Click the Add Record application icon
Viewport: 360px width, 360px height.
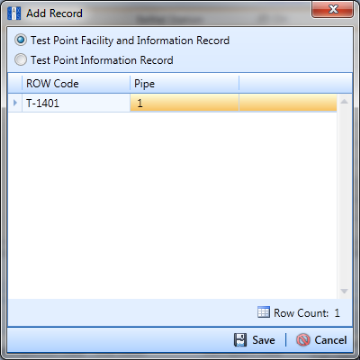[x=14, y=14]
